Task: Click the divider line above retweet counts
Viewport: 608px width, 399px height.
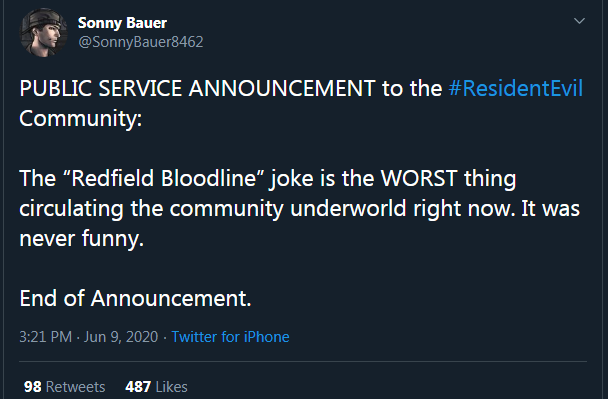Action: click(303, 361)
